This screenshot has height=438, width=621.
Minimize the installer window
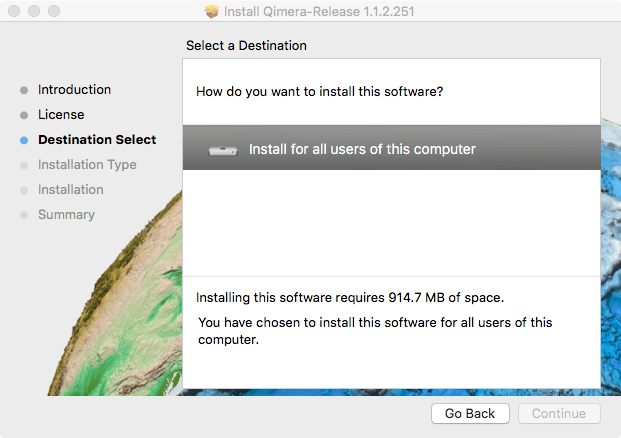(x=33, y=12)
